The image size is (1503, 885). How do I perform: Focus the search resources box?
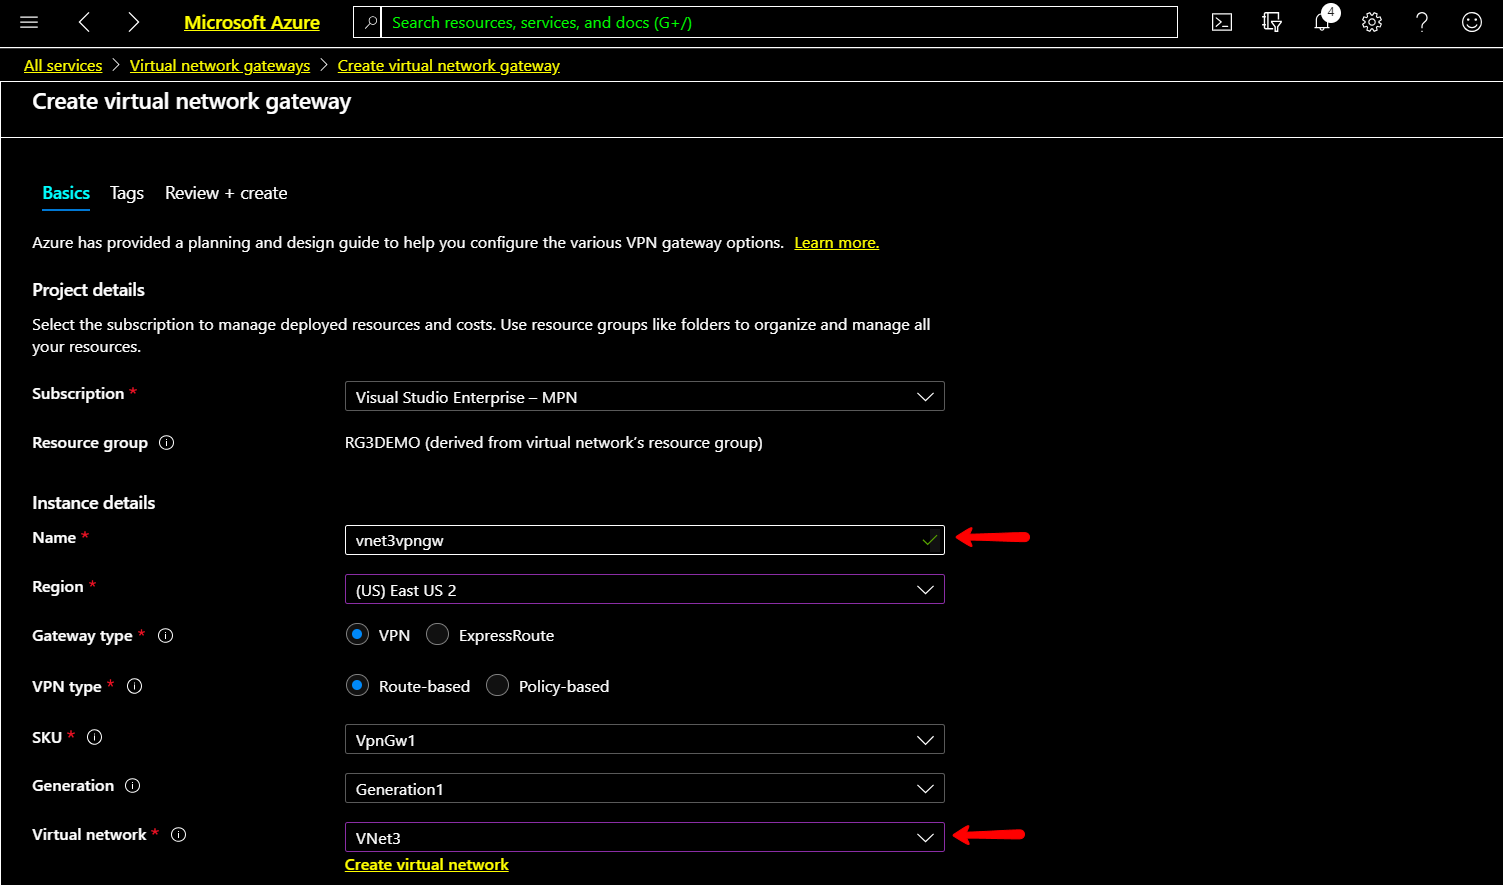(x=779, y=22)
